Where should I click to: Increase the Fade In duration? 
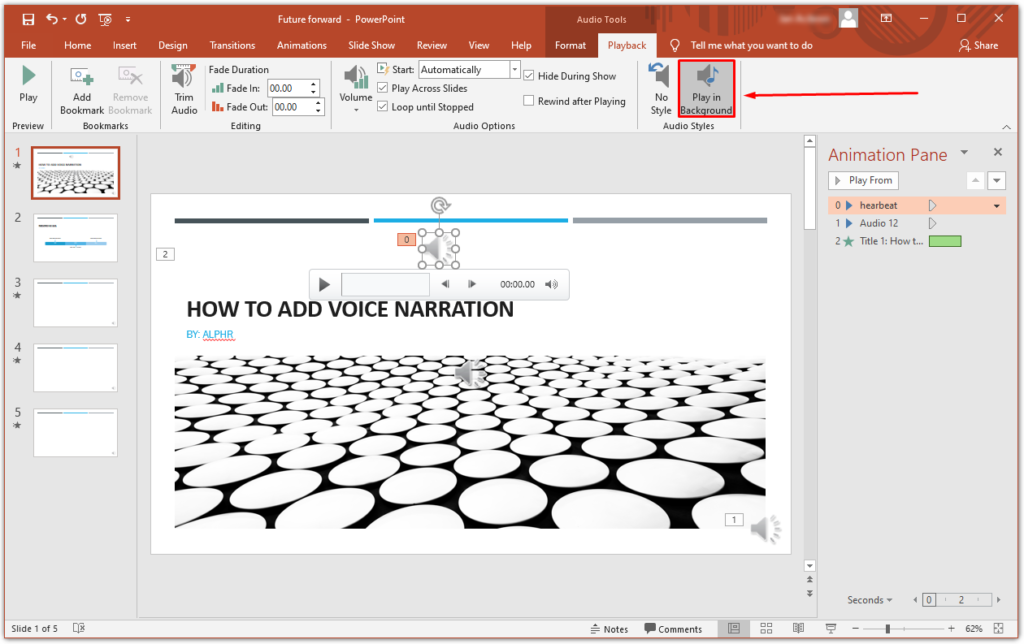click(x=314, y=84)
